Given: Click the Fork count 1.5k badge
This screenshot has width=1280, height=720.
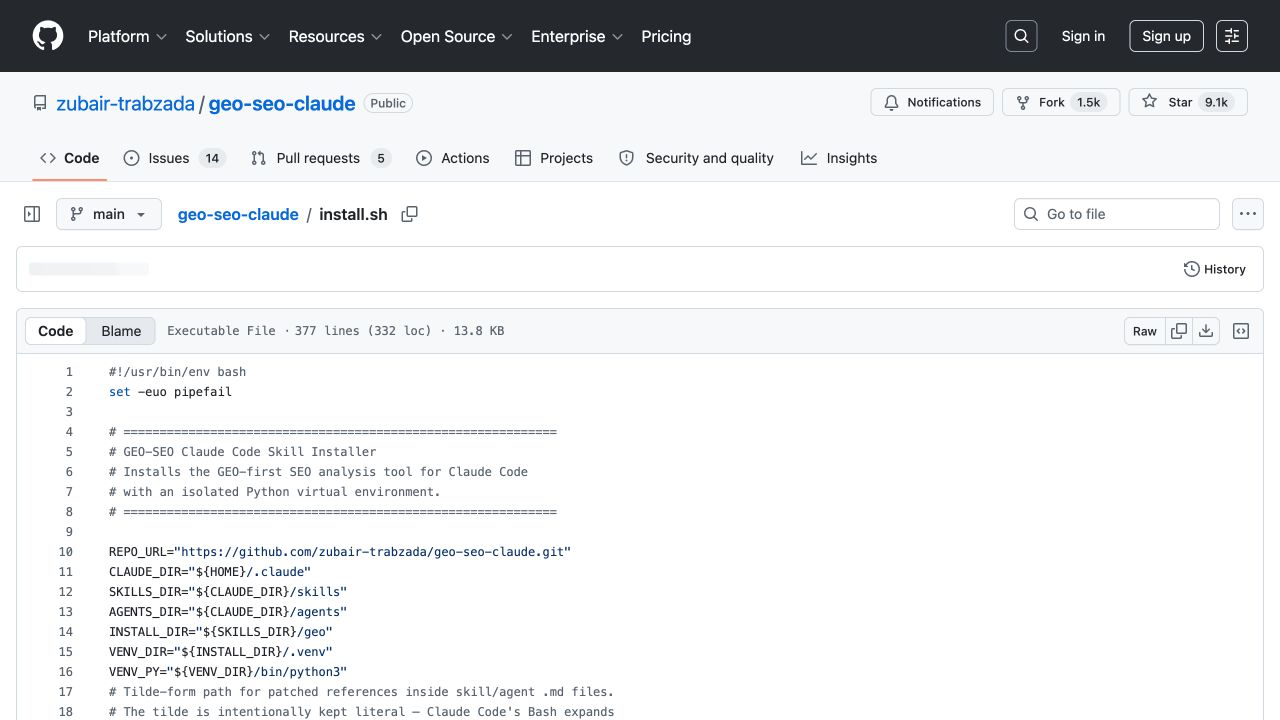Looking at the screenshot, I should (x=1088, y=102).
